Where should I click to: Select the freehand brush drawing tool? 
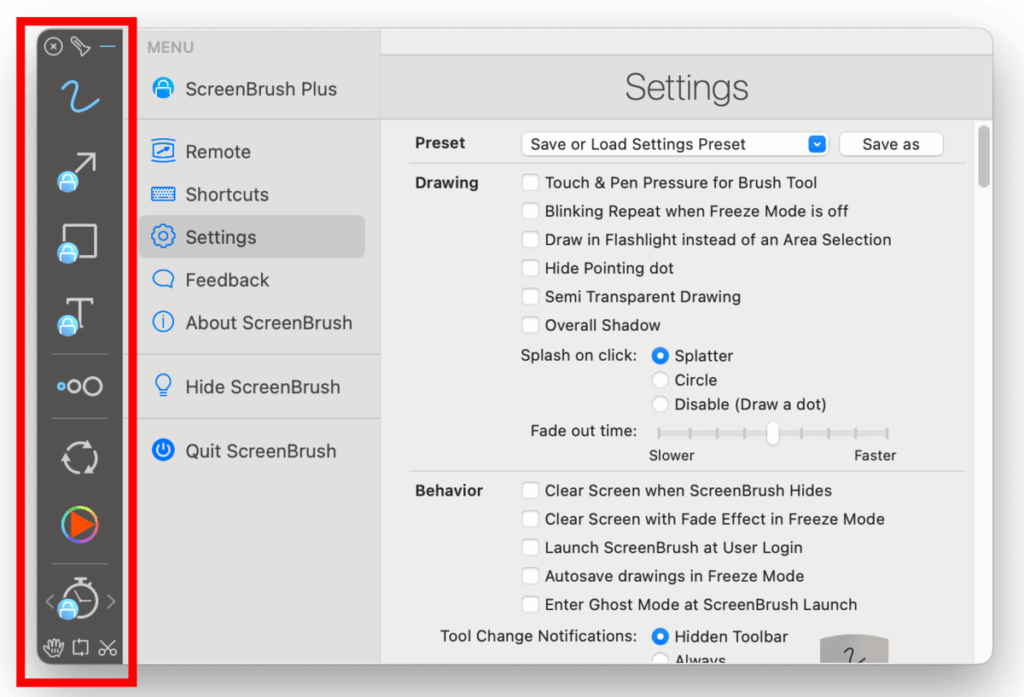pyautogui.click(x=80, y=96)
